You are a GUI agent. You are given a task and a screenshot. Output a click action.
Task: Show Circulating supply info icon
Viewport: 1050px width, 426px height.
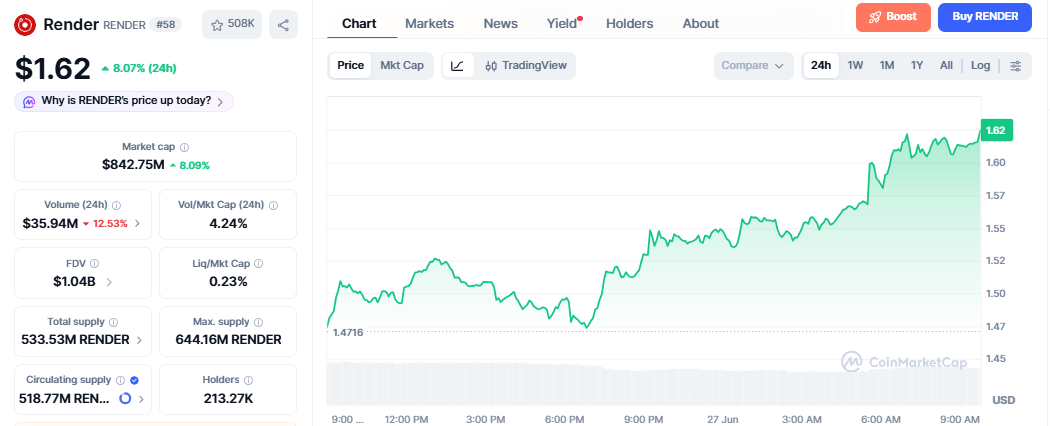click(x=121, y=380)
